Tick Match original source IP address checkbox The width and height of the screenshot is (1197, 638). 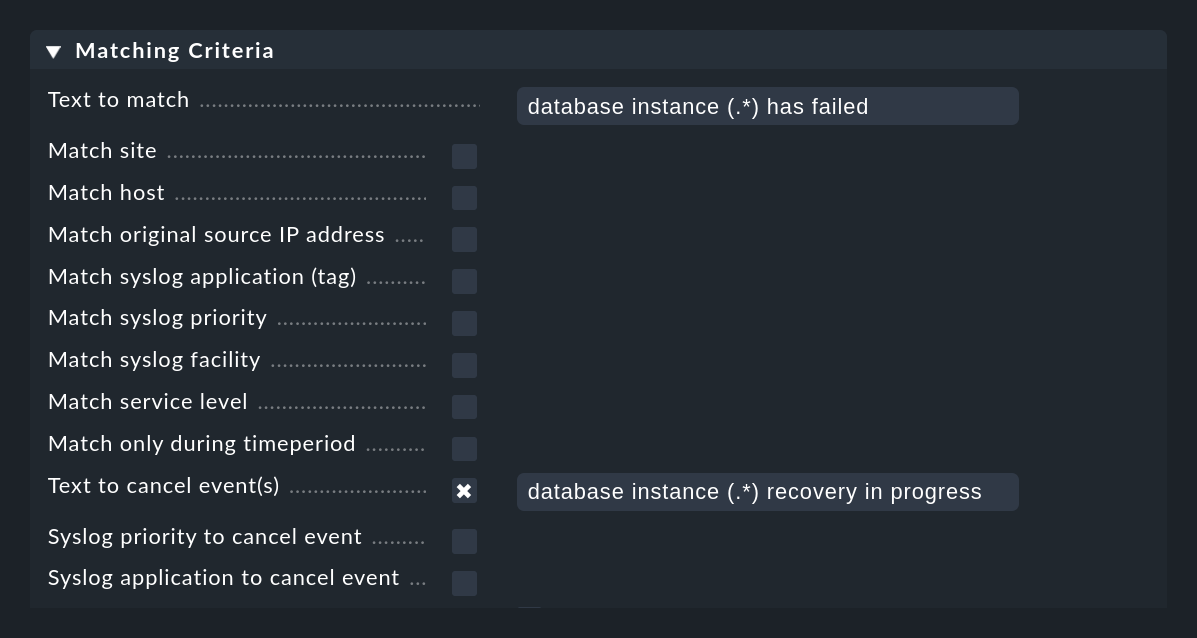point(464,240)
